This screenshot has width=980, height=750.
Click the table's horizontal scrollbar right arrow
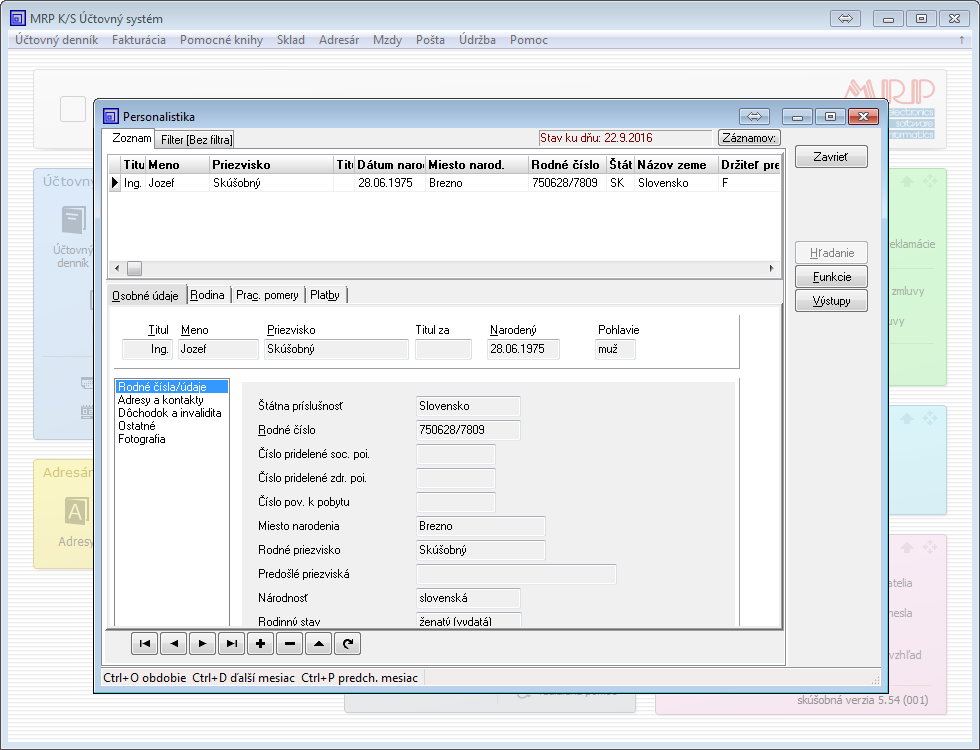(x=771, y=268)
